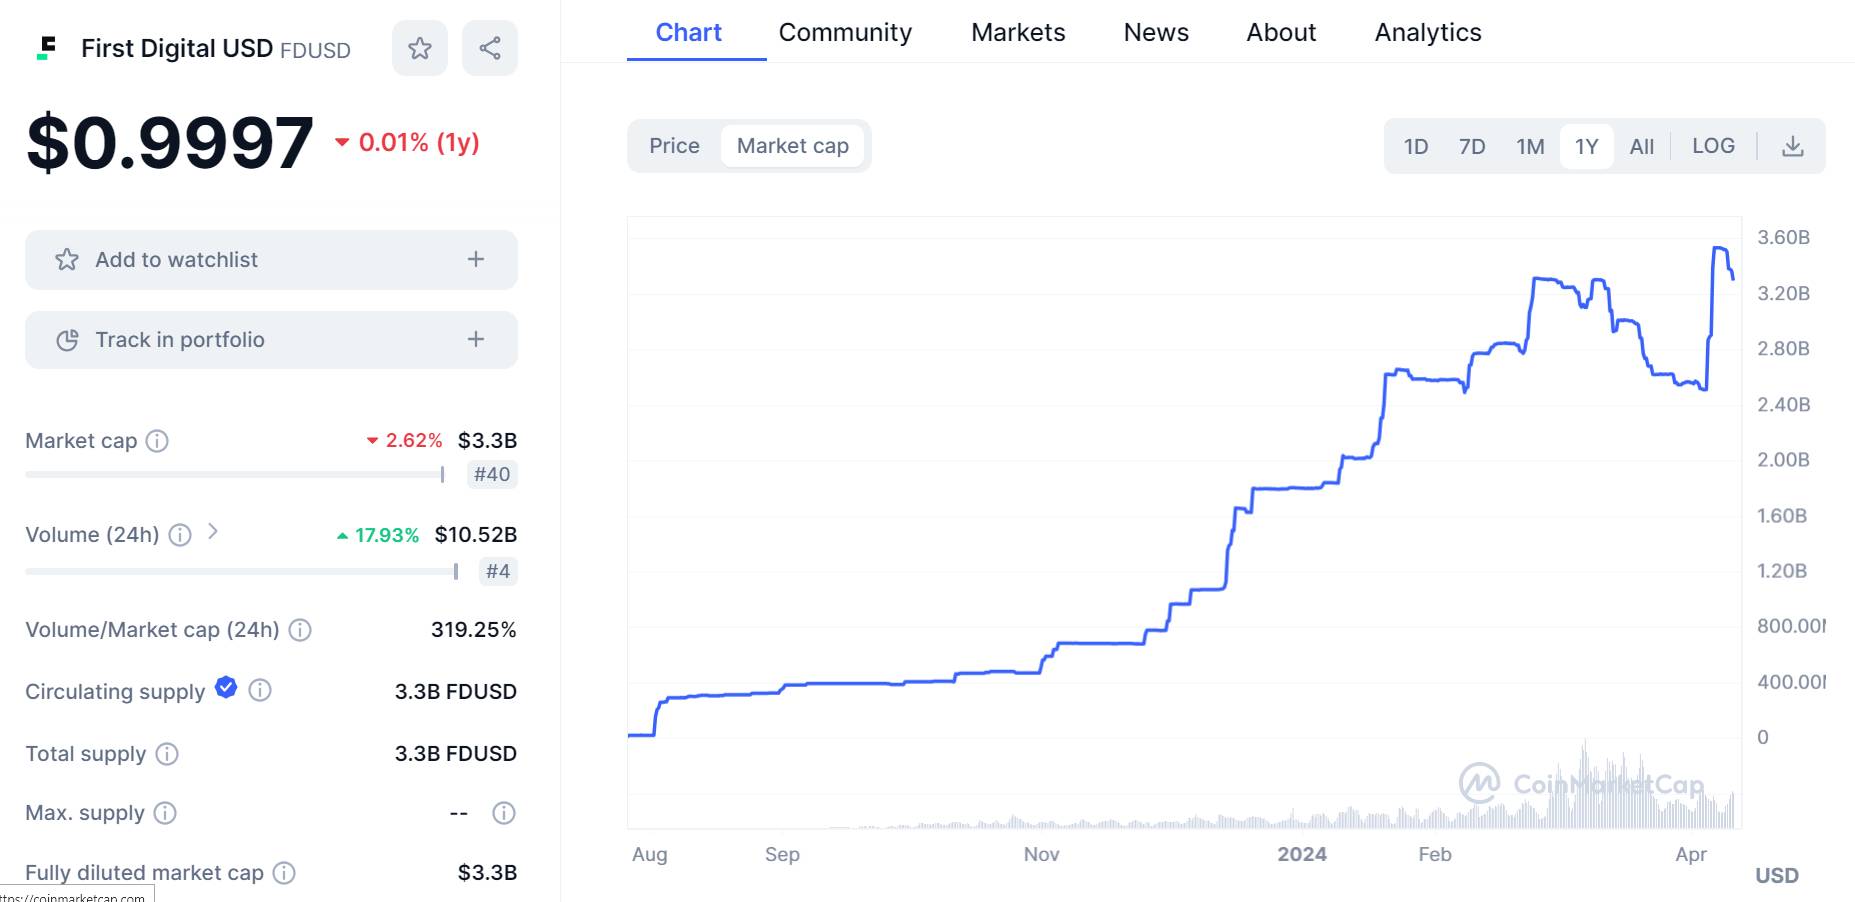Click the 2.62% market cap change
The image size is (1855, 902).
point(405,441)
